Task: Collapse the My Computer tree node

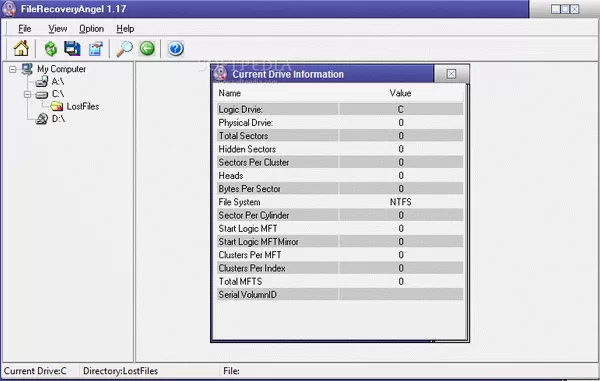Action: point(13,69)
